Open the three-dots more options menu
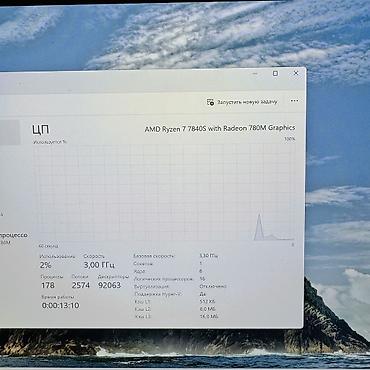 (294, 101)
